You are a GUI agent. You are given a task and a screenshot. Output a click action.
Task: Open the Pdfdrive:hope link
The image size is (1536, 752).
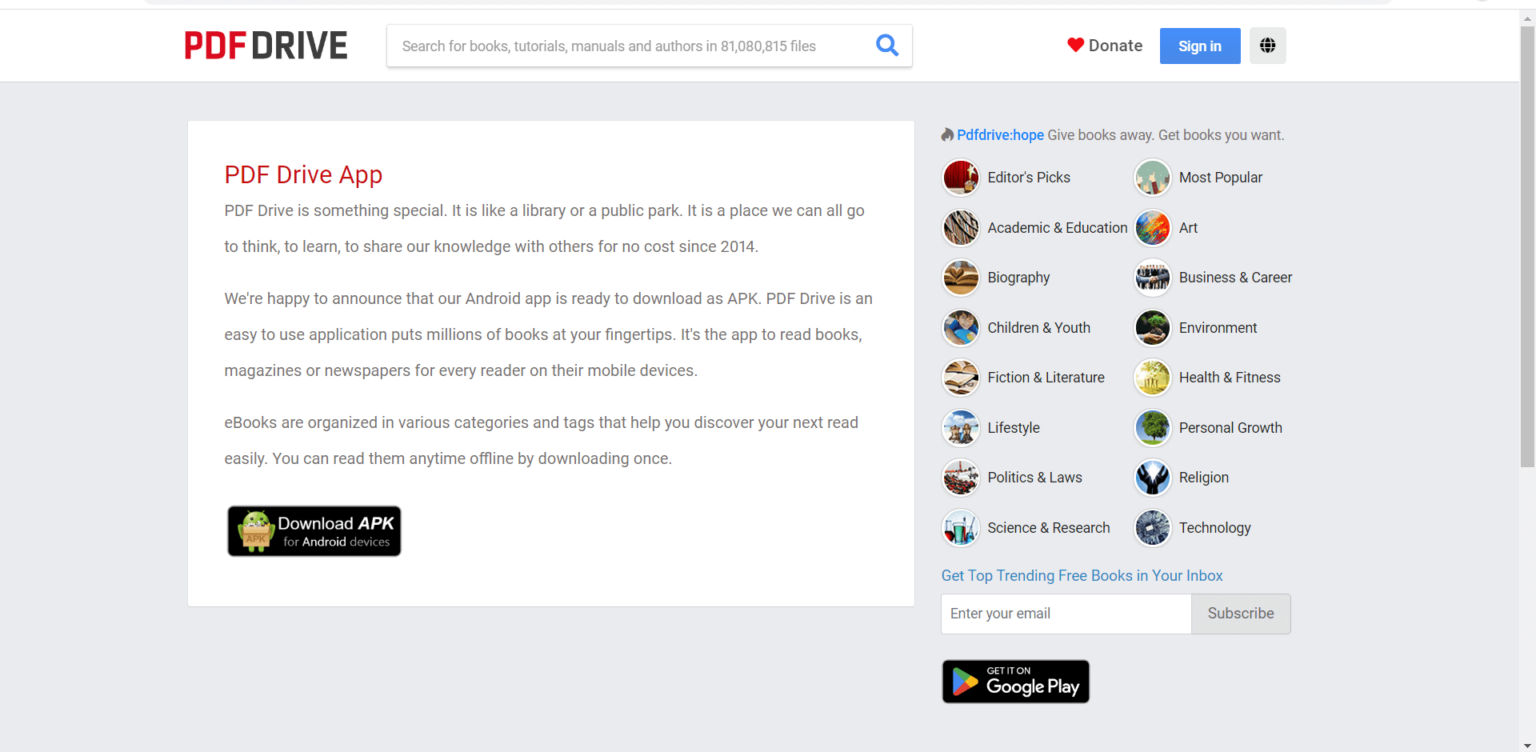1000,135
